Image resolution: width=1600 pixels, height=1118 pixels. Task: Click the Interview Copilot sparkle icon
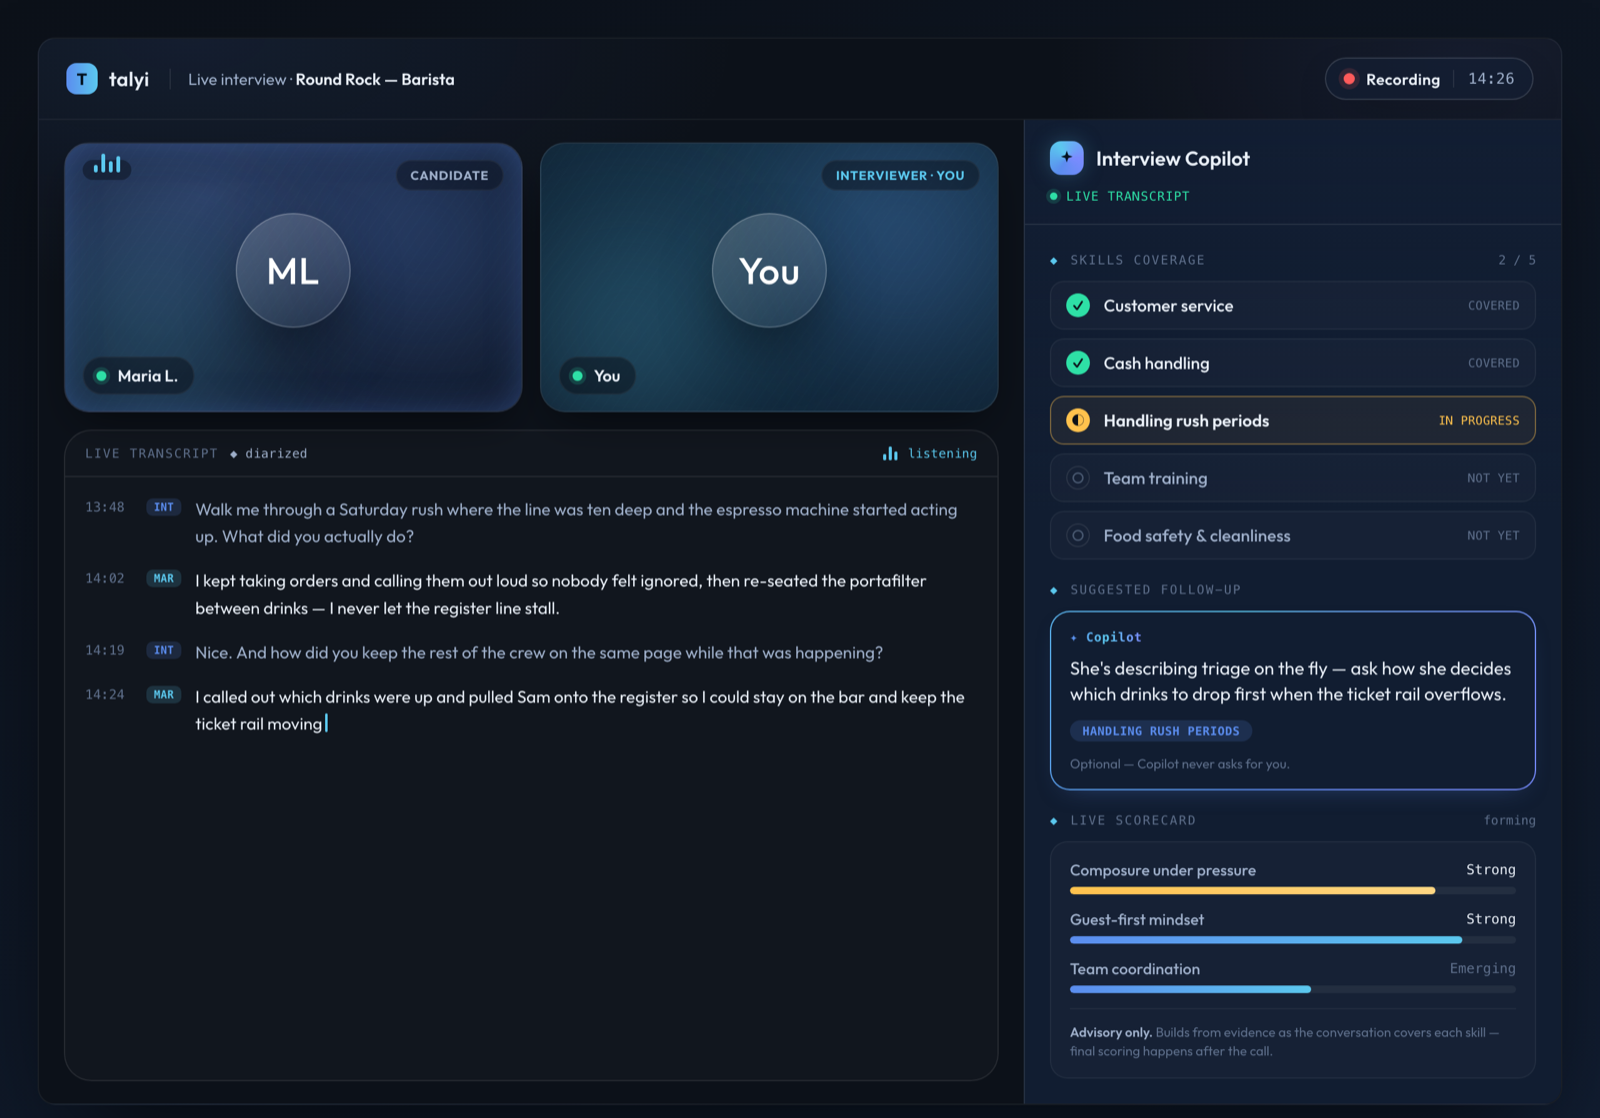tap(1067, 158)
